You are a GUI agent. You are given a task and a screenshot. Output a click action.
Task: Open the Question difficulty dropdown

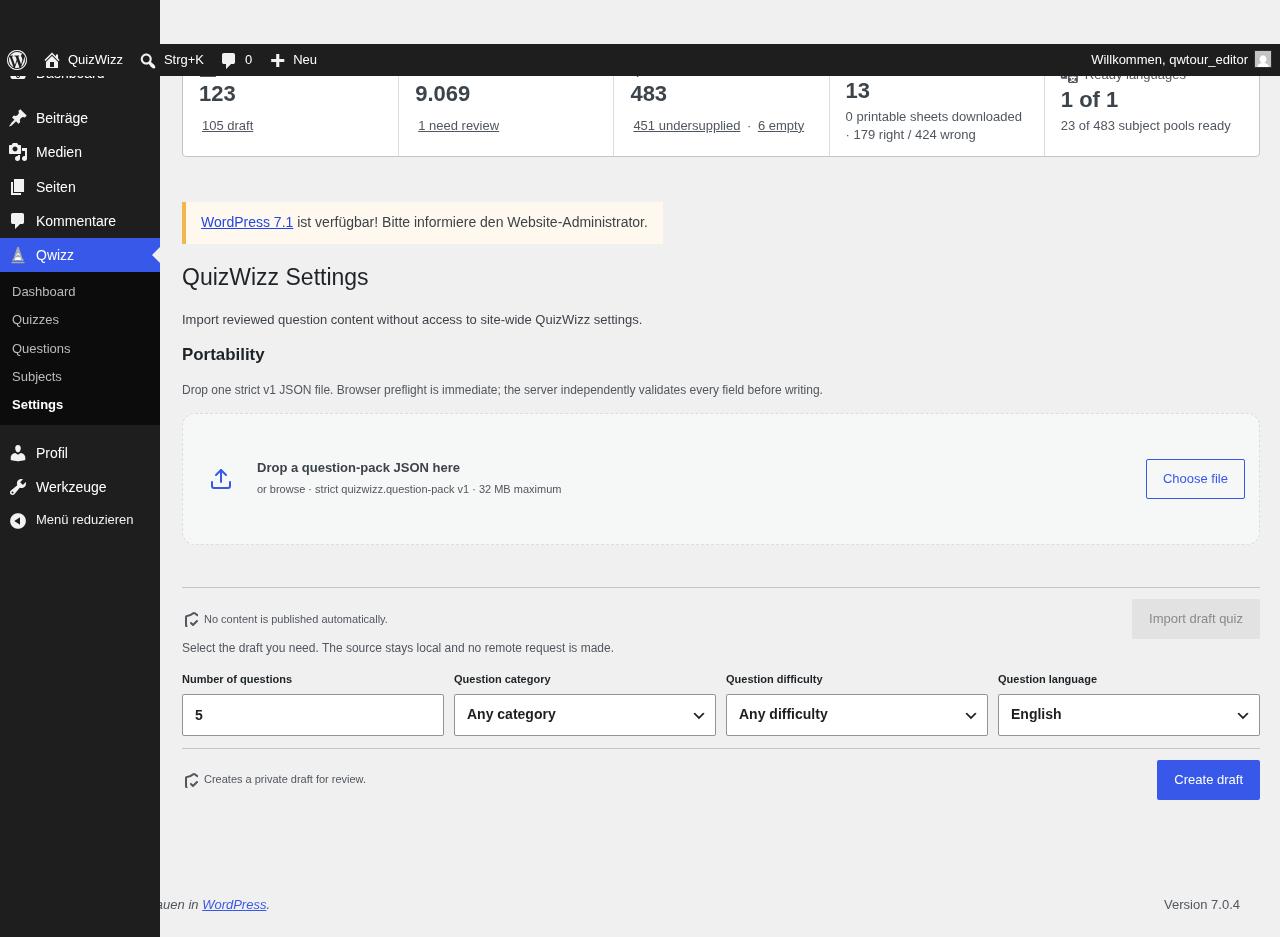pyautogui.click(x=857, y=715)
